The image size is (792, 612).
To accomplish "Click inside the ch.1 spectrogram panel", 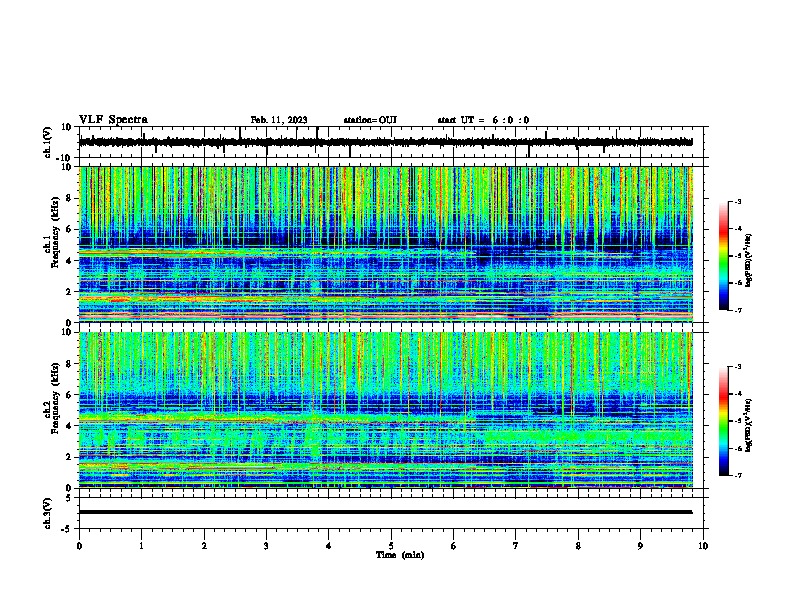I will coord(386,244).
